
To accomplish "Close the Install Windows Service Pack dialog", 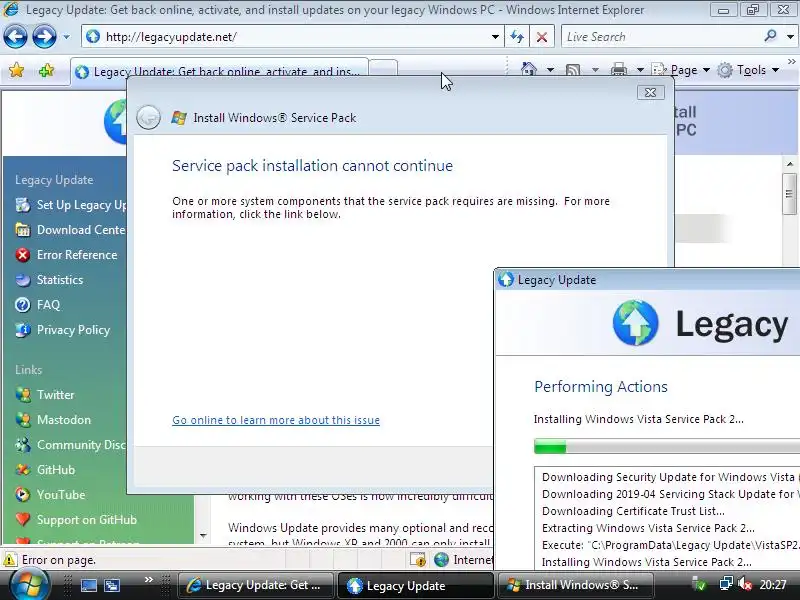I will point(651,92).
